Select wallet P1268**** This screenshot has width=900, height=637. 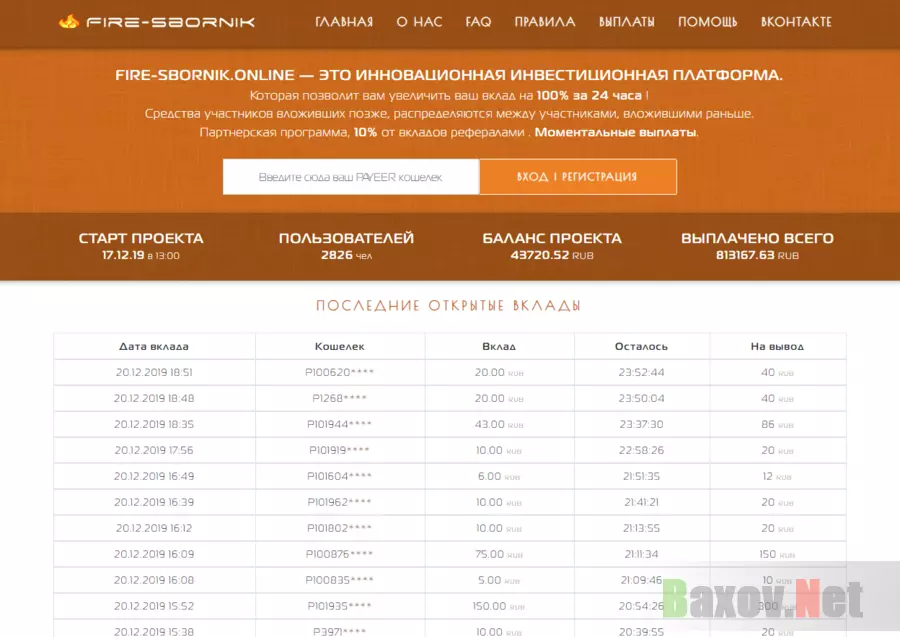pyautogui.click(x=339, y=398)
